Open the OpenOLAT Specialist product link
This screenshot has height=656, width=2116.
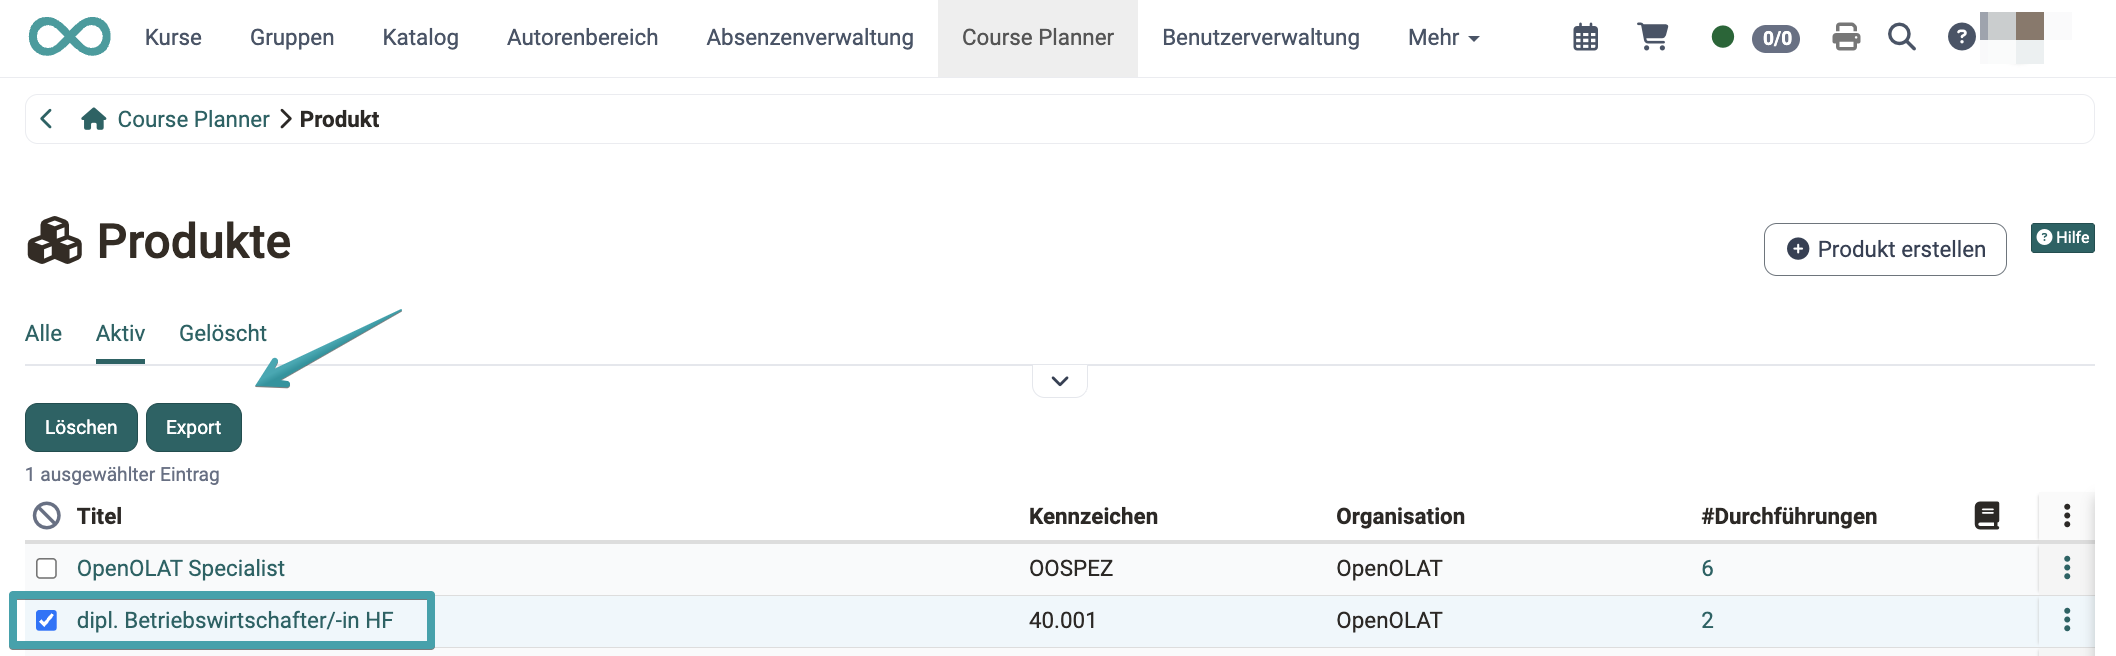[x=181, y=568]
